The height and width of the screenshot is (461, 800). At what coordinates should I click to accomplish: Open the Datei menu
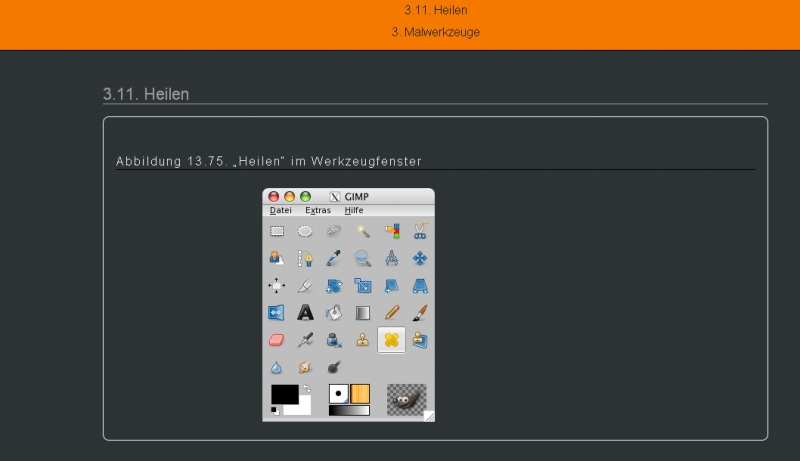coord(281,210)
